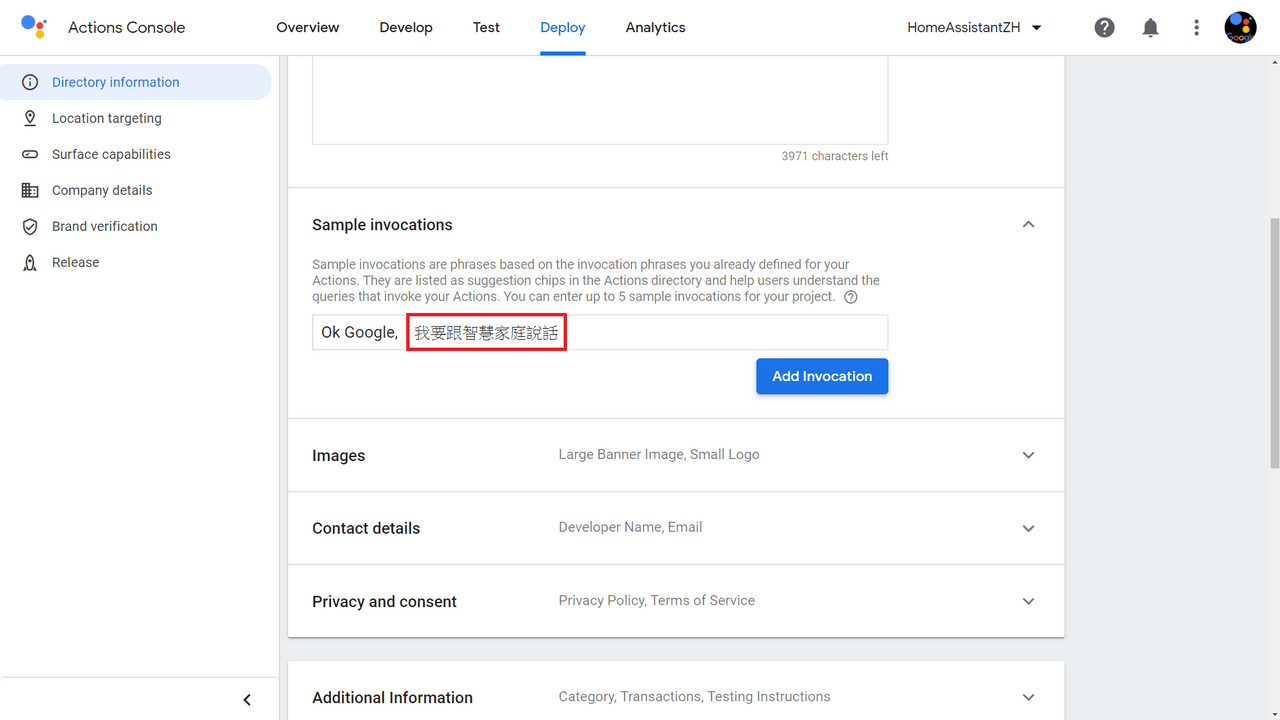This screenshot has width=1280, height=720.
Task: Click the Actions Console title
Action: coord(127,28)
